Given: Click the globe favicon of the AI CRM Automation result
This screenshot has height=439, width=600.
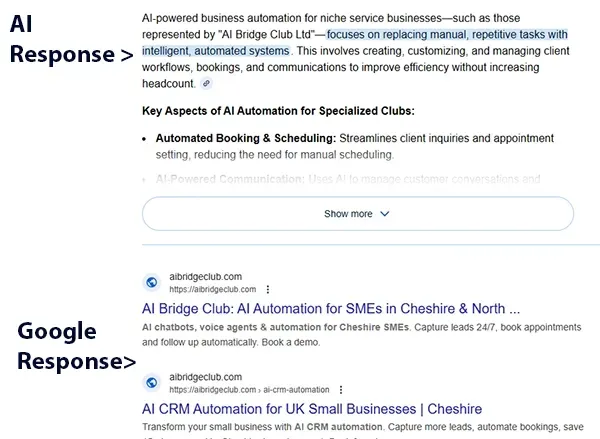Looking at the screenshot, I should pos(152,382).
